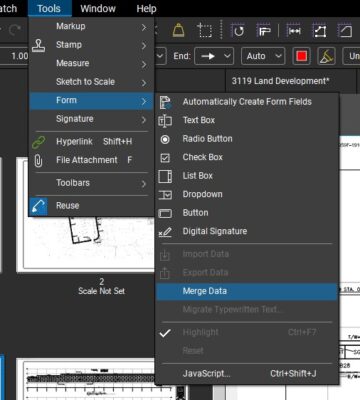Image resolution: width=360 pixels, height=400 pixels.
Task: Click the Digital Signature pen icon
Action: [x=165, y=232]
